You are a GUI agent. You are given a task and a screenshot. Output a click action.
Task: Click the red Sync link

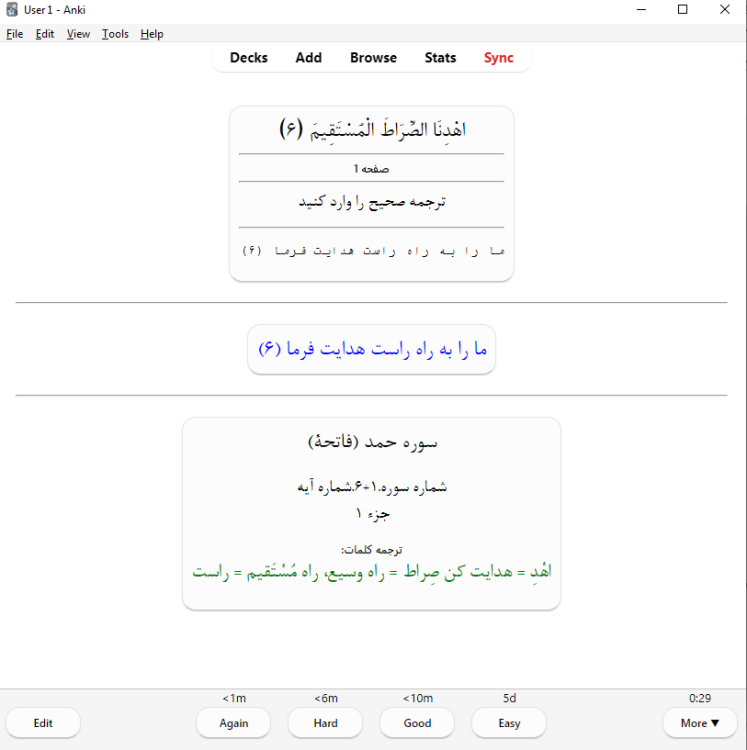[499, 58]
